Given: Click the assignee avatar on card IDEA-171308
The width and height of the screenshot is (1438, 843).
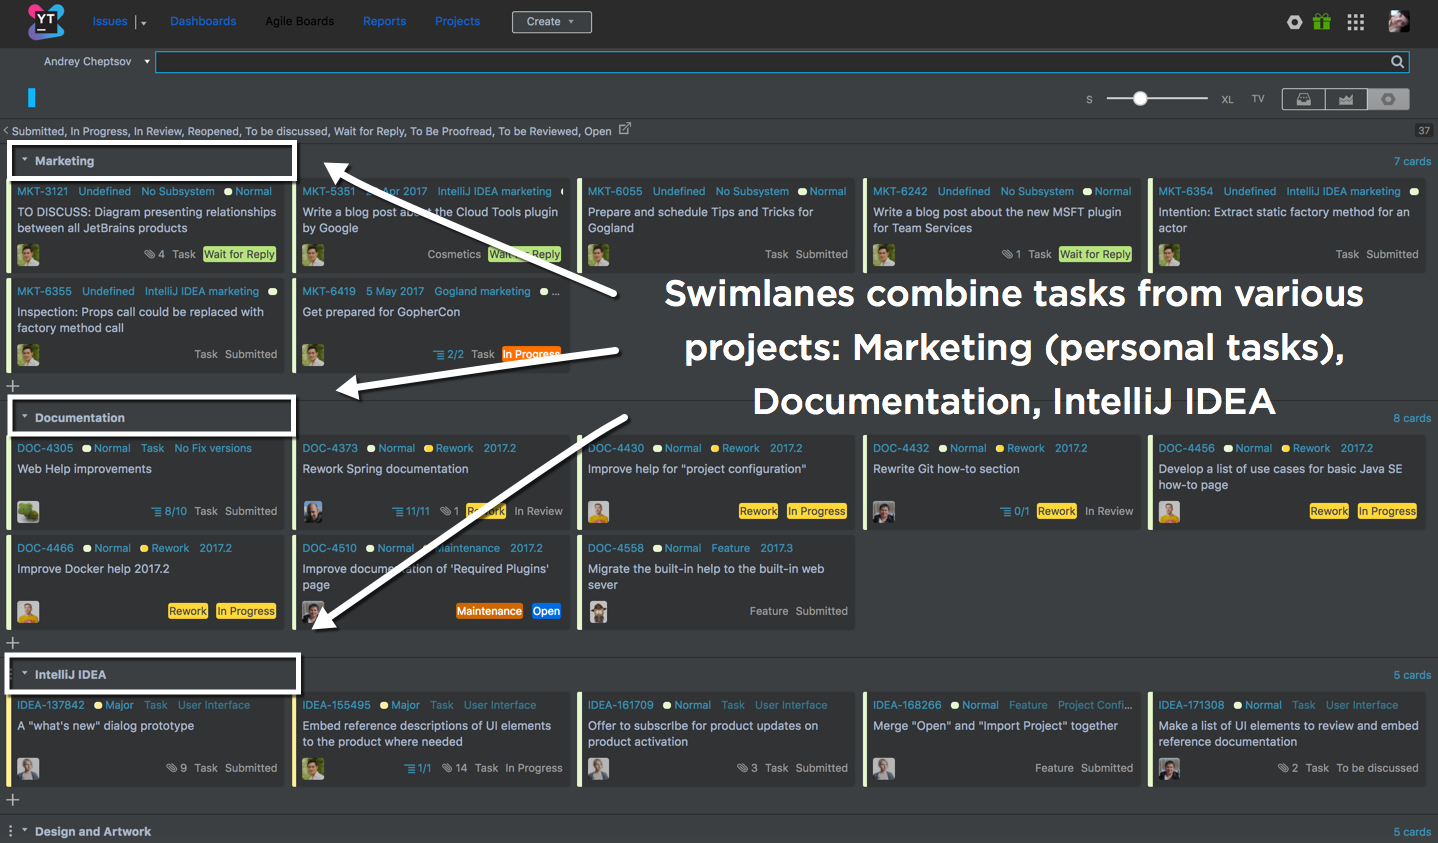Looking at the screenshot, I should click(x=1169, y=769).
